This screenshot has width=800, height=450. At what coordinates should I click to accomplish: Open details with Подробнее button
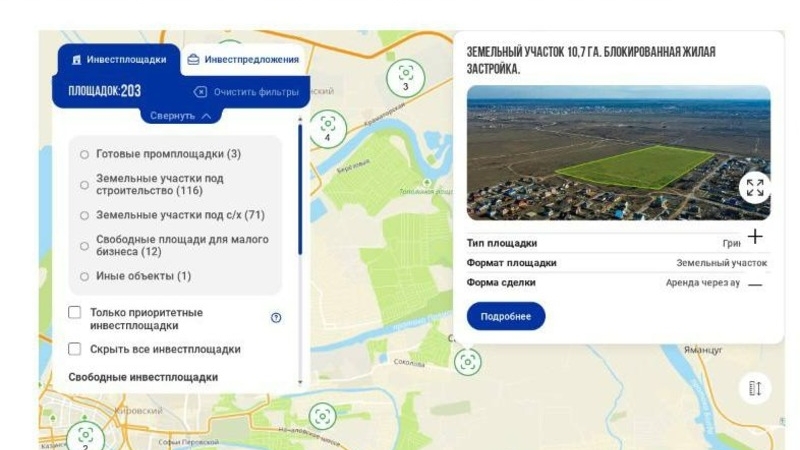[506, 316]
